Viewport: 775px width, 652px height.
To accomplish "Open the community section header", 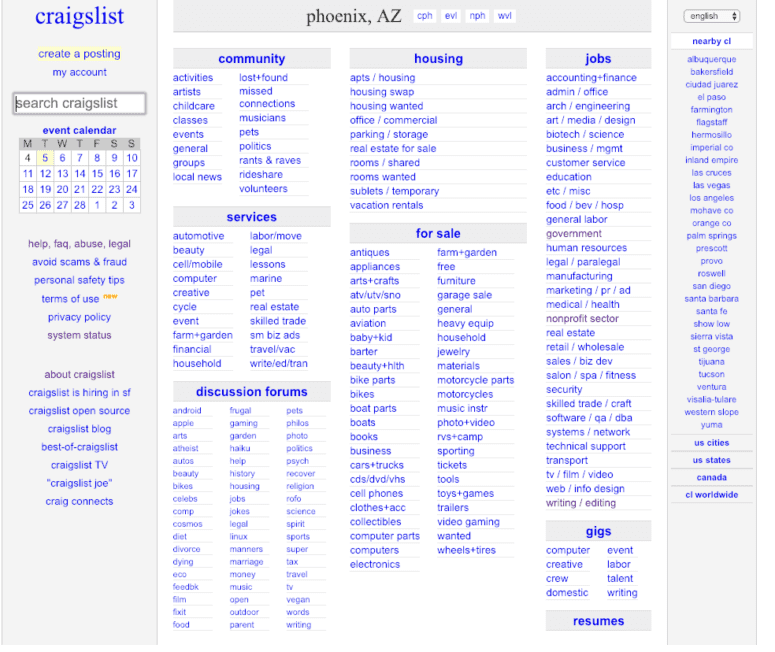I will (252, 59).
